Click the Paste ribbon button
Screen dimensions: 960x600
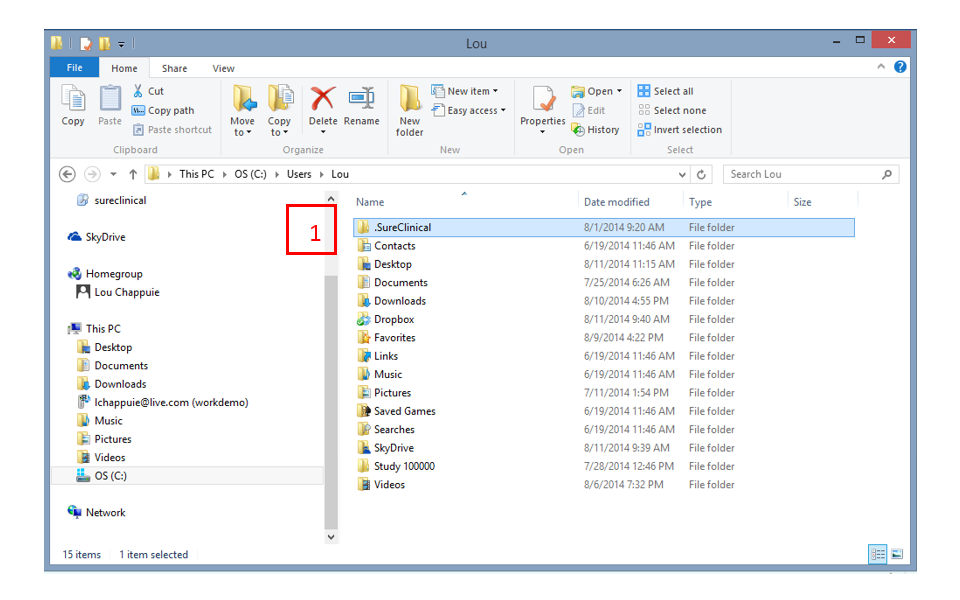pyautogui.click(x=110, y=105)
